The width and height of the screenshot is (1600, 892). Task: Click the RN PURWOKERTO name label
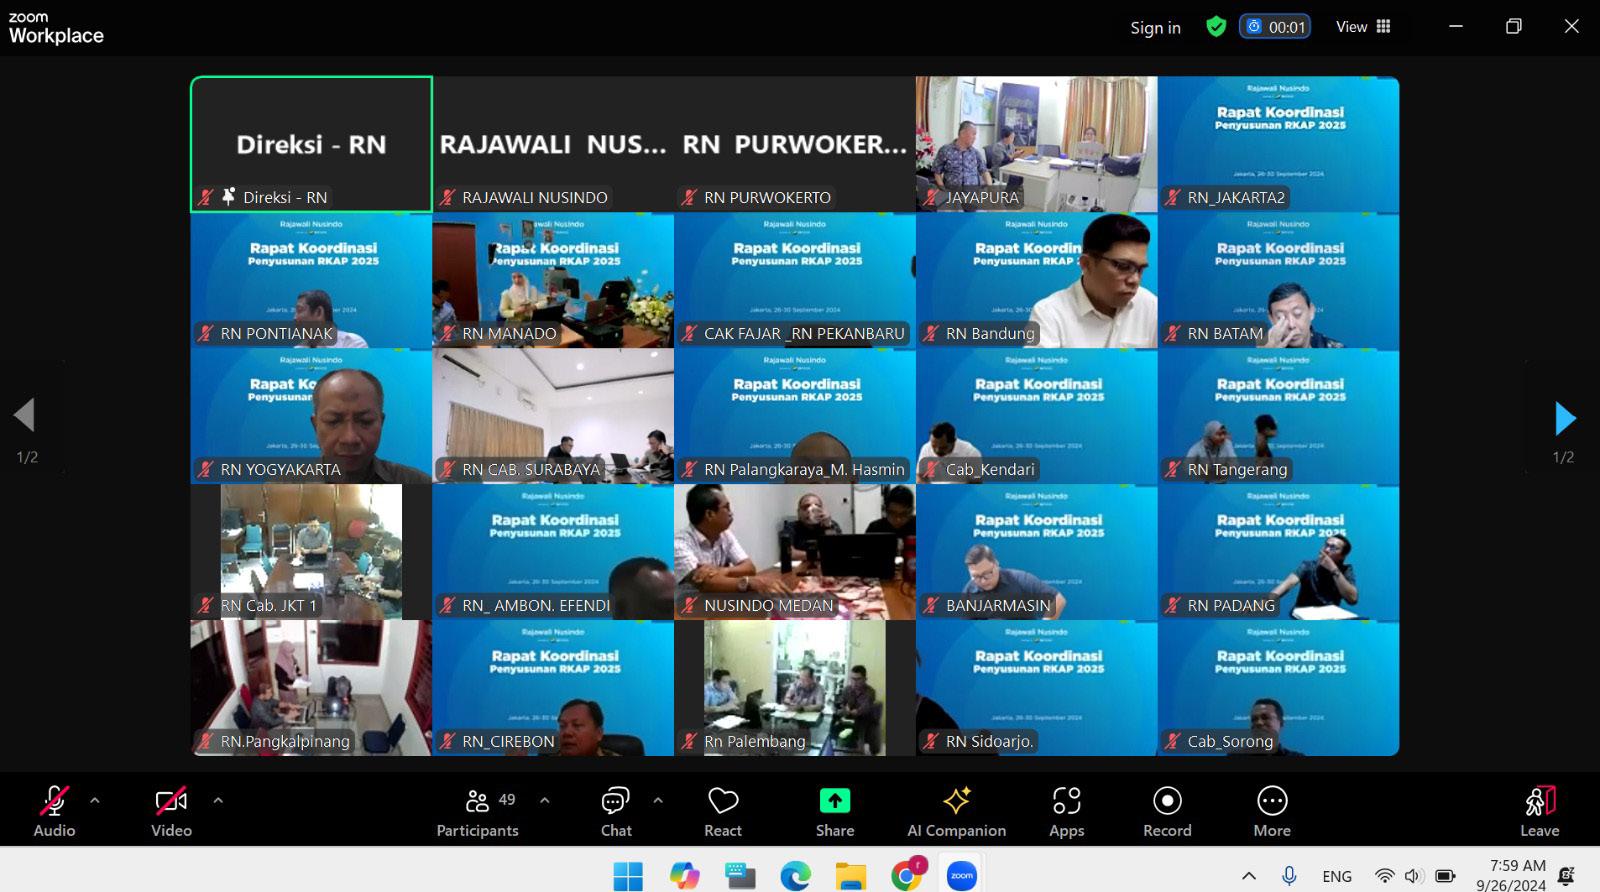click(x=767, y=198)
